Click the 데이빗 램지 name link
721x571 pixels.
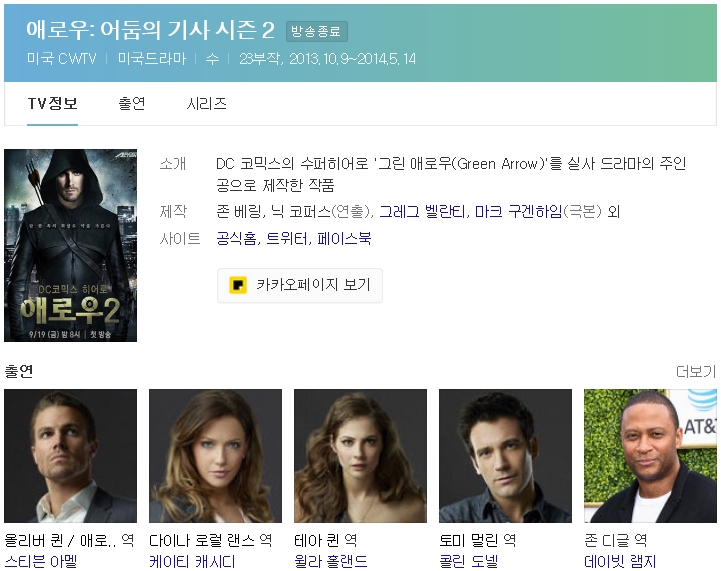(620, 561)
